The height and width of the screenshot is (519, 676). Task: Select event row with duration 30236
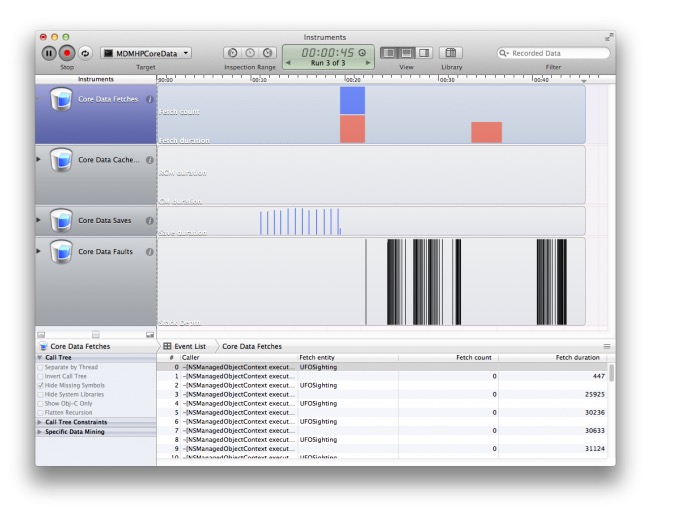383,413
